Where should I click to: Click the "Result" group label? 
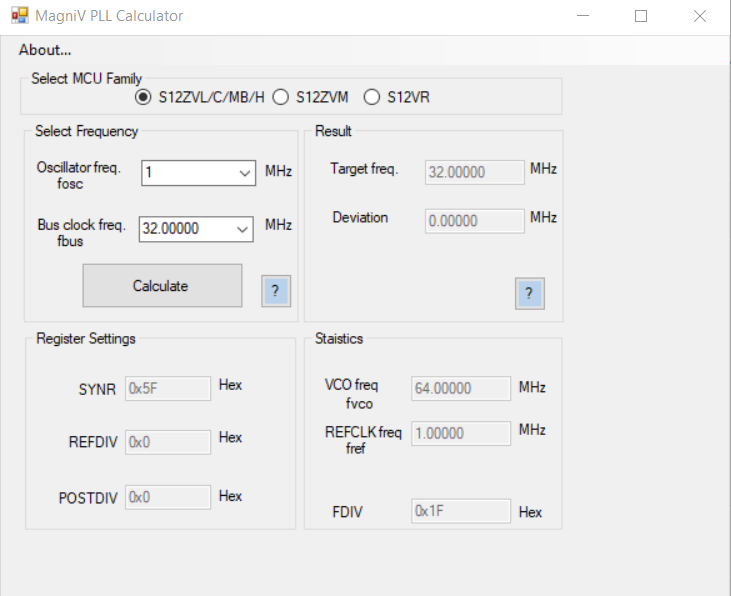(333, 131)
